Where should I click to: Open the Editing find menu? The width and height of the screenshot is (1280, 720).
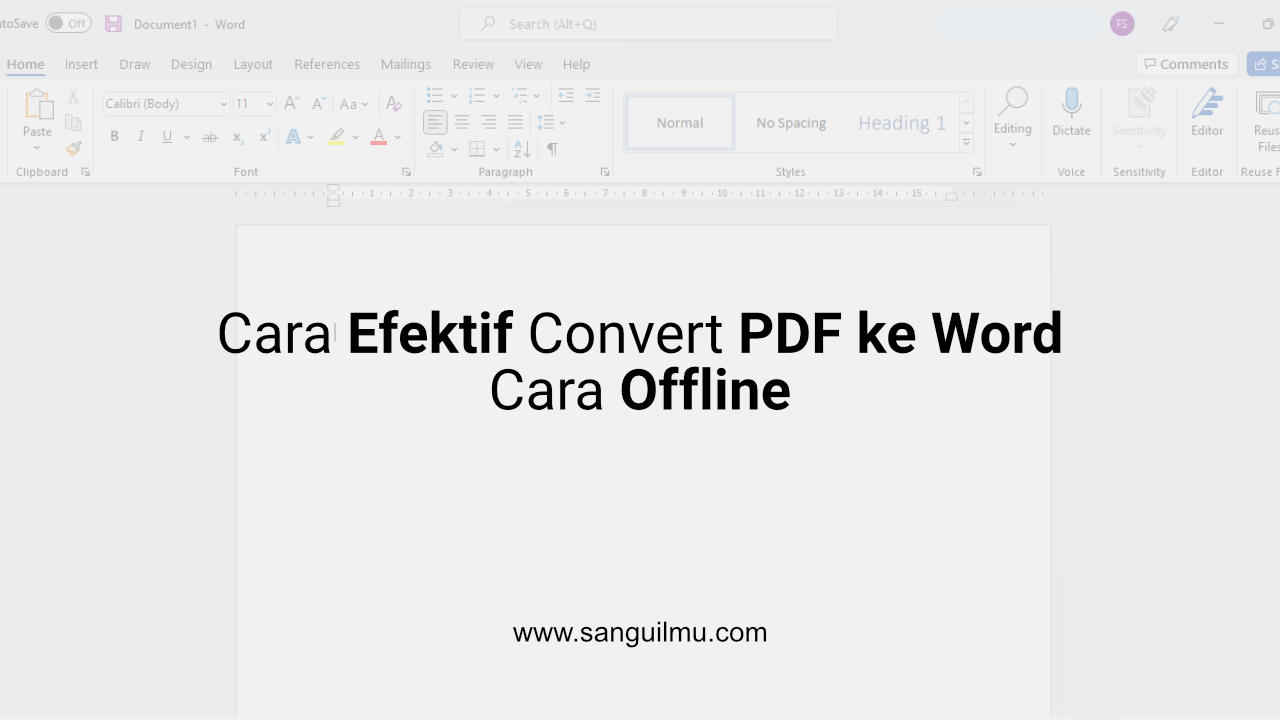click(x=1012, y=118)
